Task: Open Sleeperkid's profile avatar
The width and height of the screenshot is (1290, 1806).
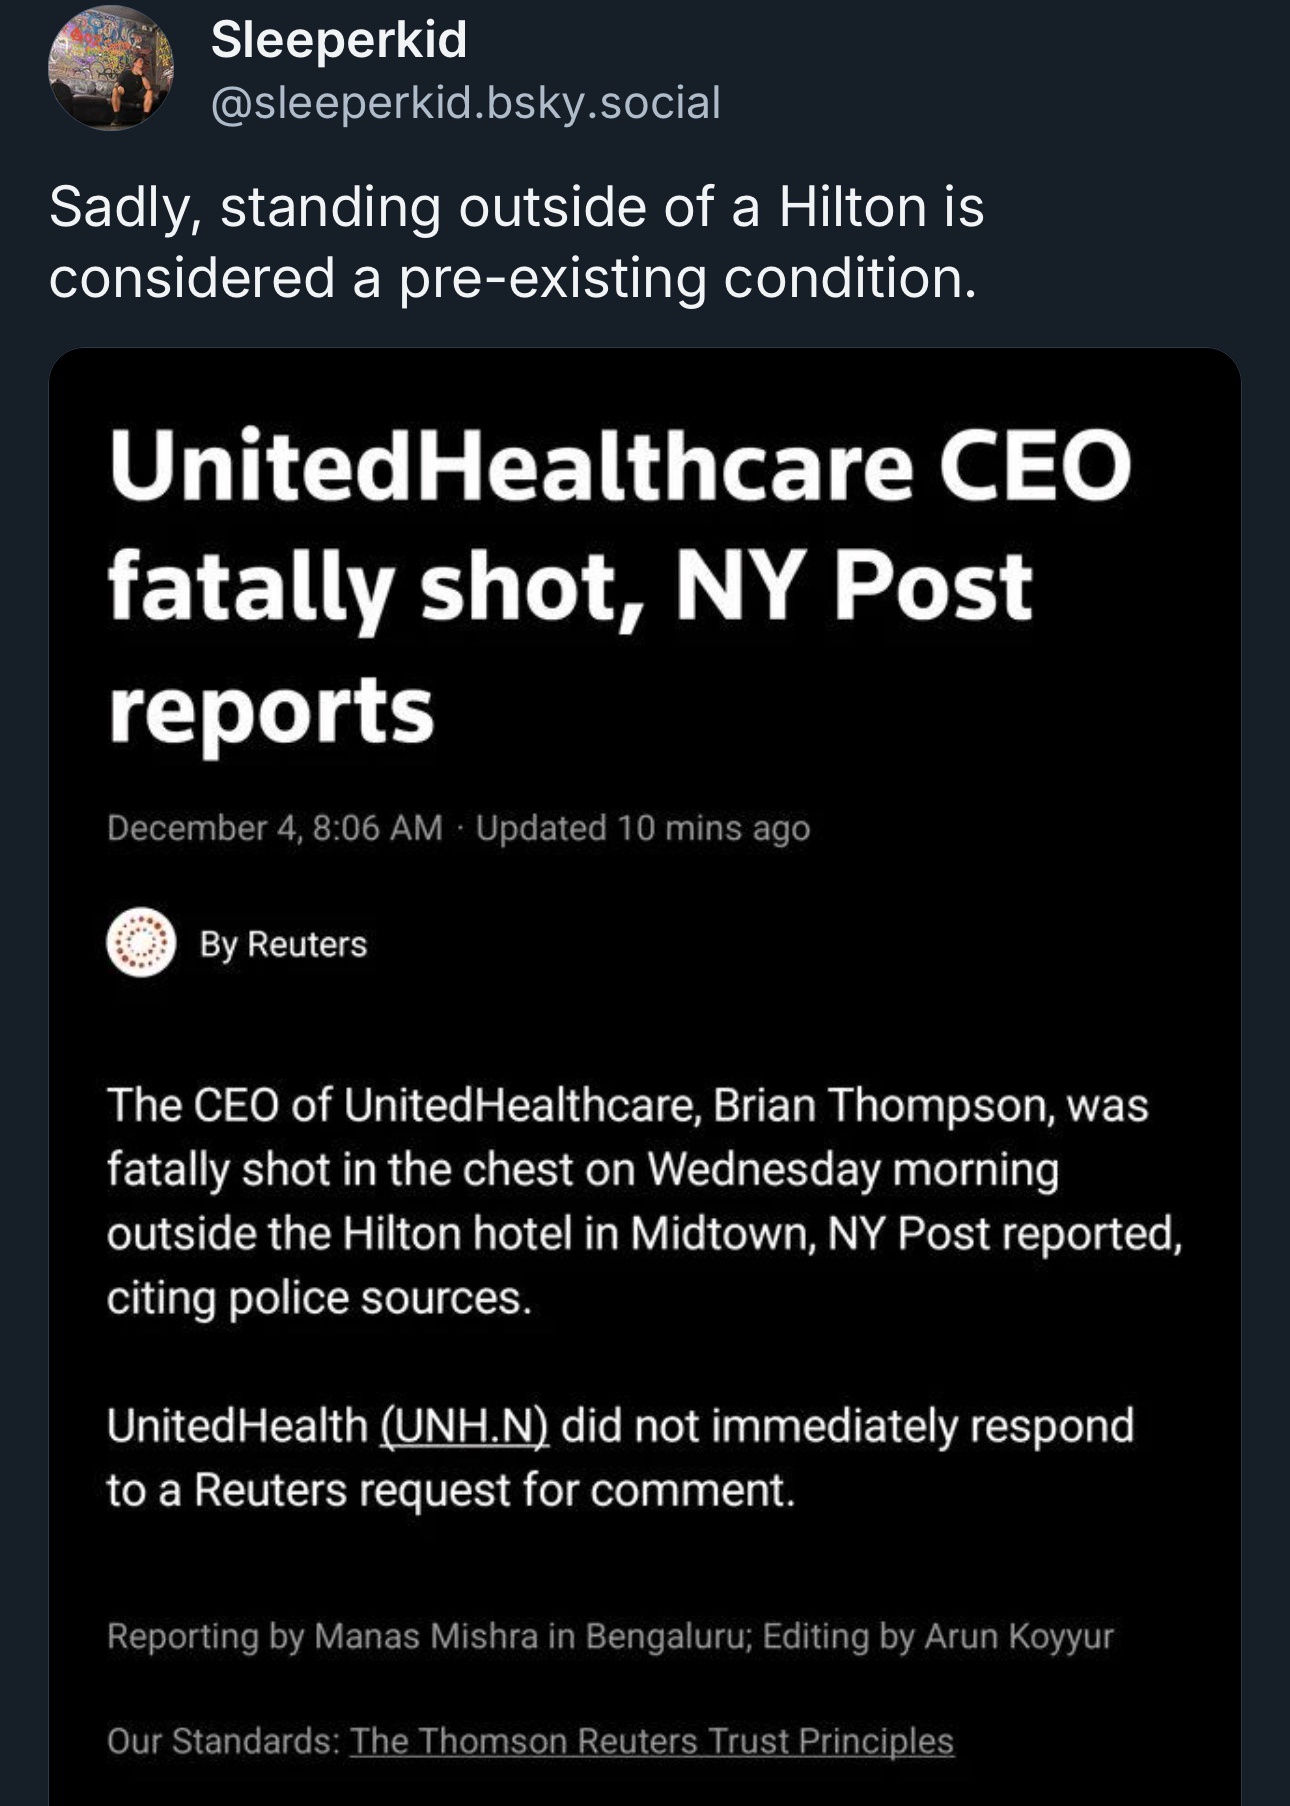Action: pyautogui.click(x=111, y=68)
